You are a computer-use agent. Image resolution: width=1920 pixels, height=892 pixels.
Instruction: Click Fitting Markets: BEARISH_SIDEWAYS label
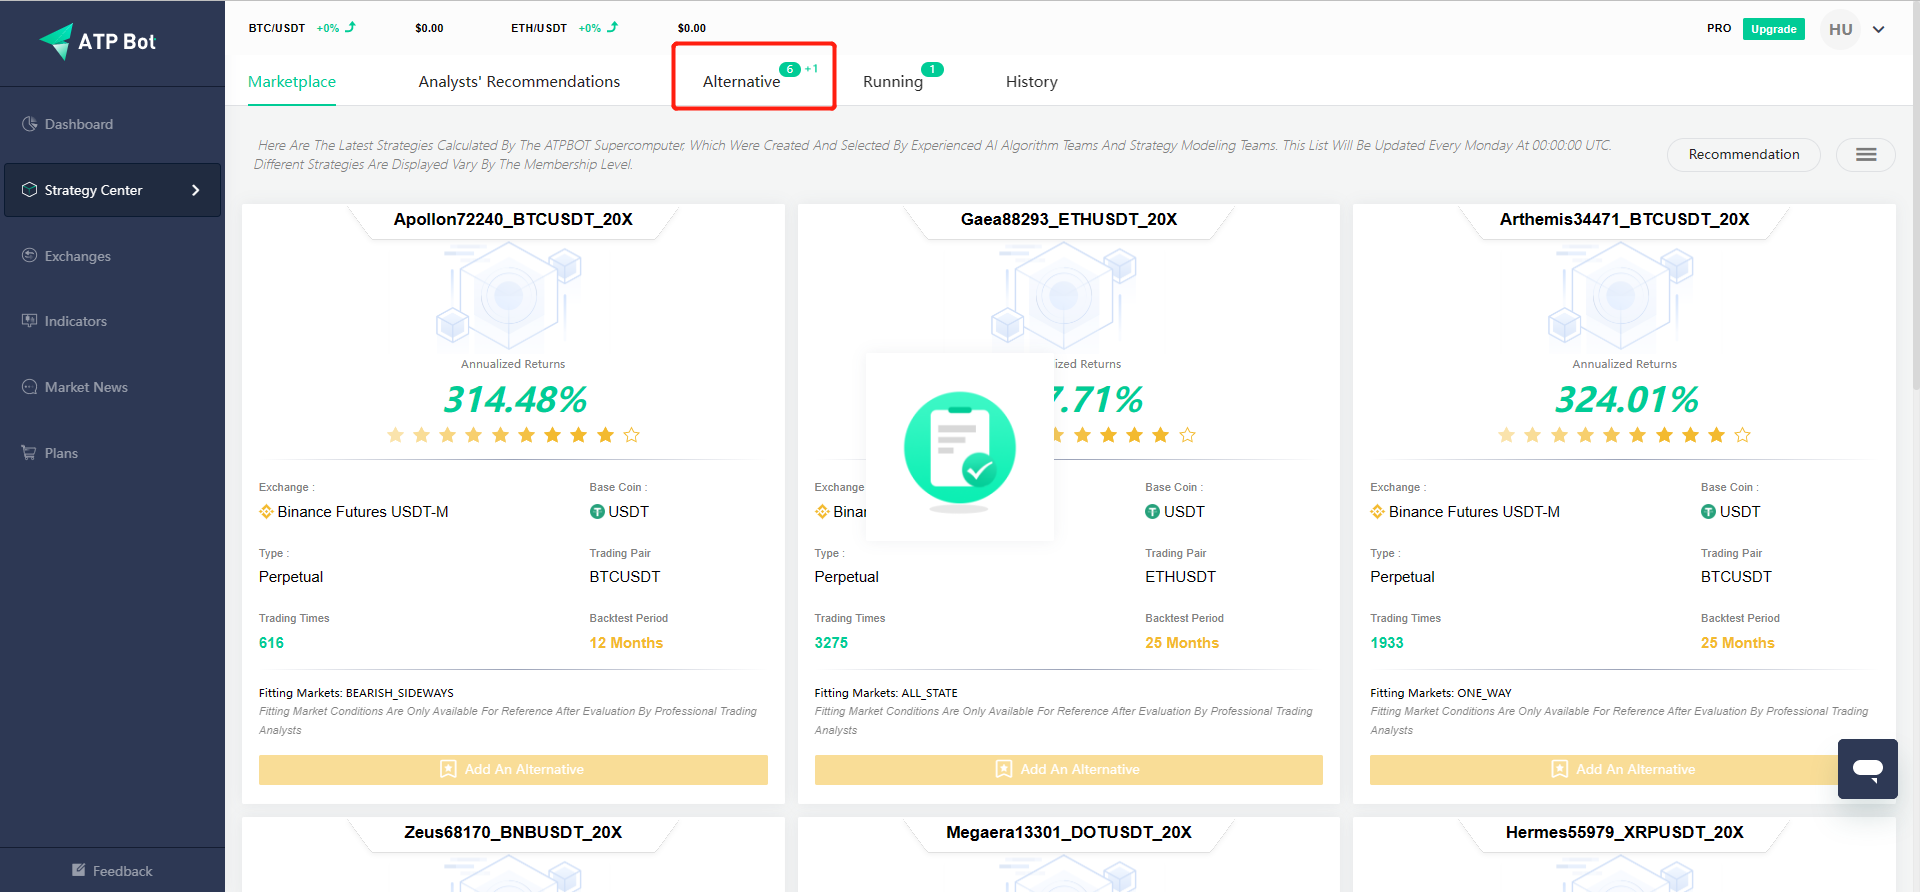click(356, 693)
